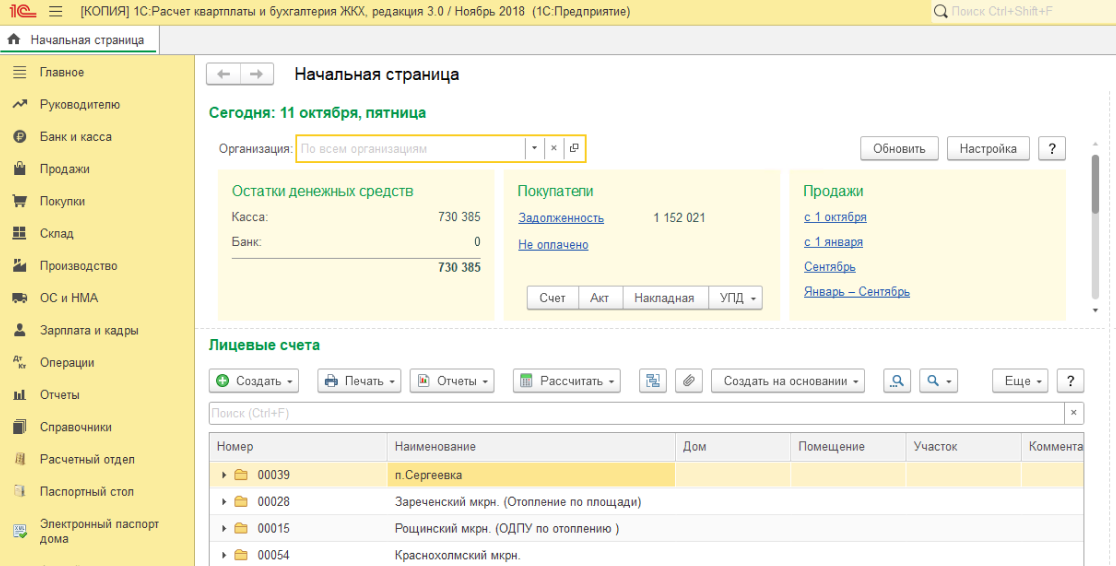Screen dimensions: 1116x566
Task: Navigate back with the left arrow
Action: point(223,74)
